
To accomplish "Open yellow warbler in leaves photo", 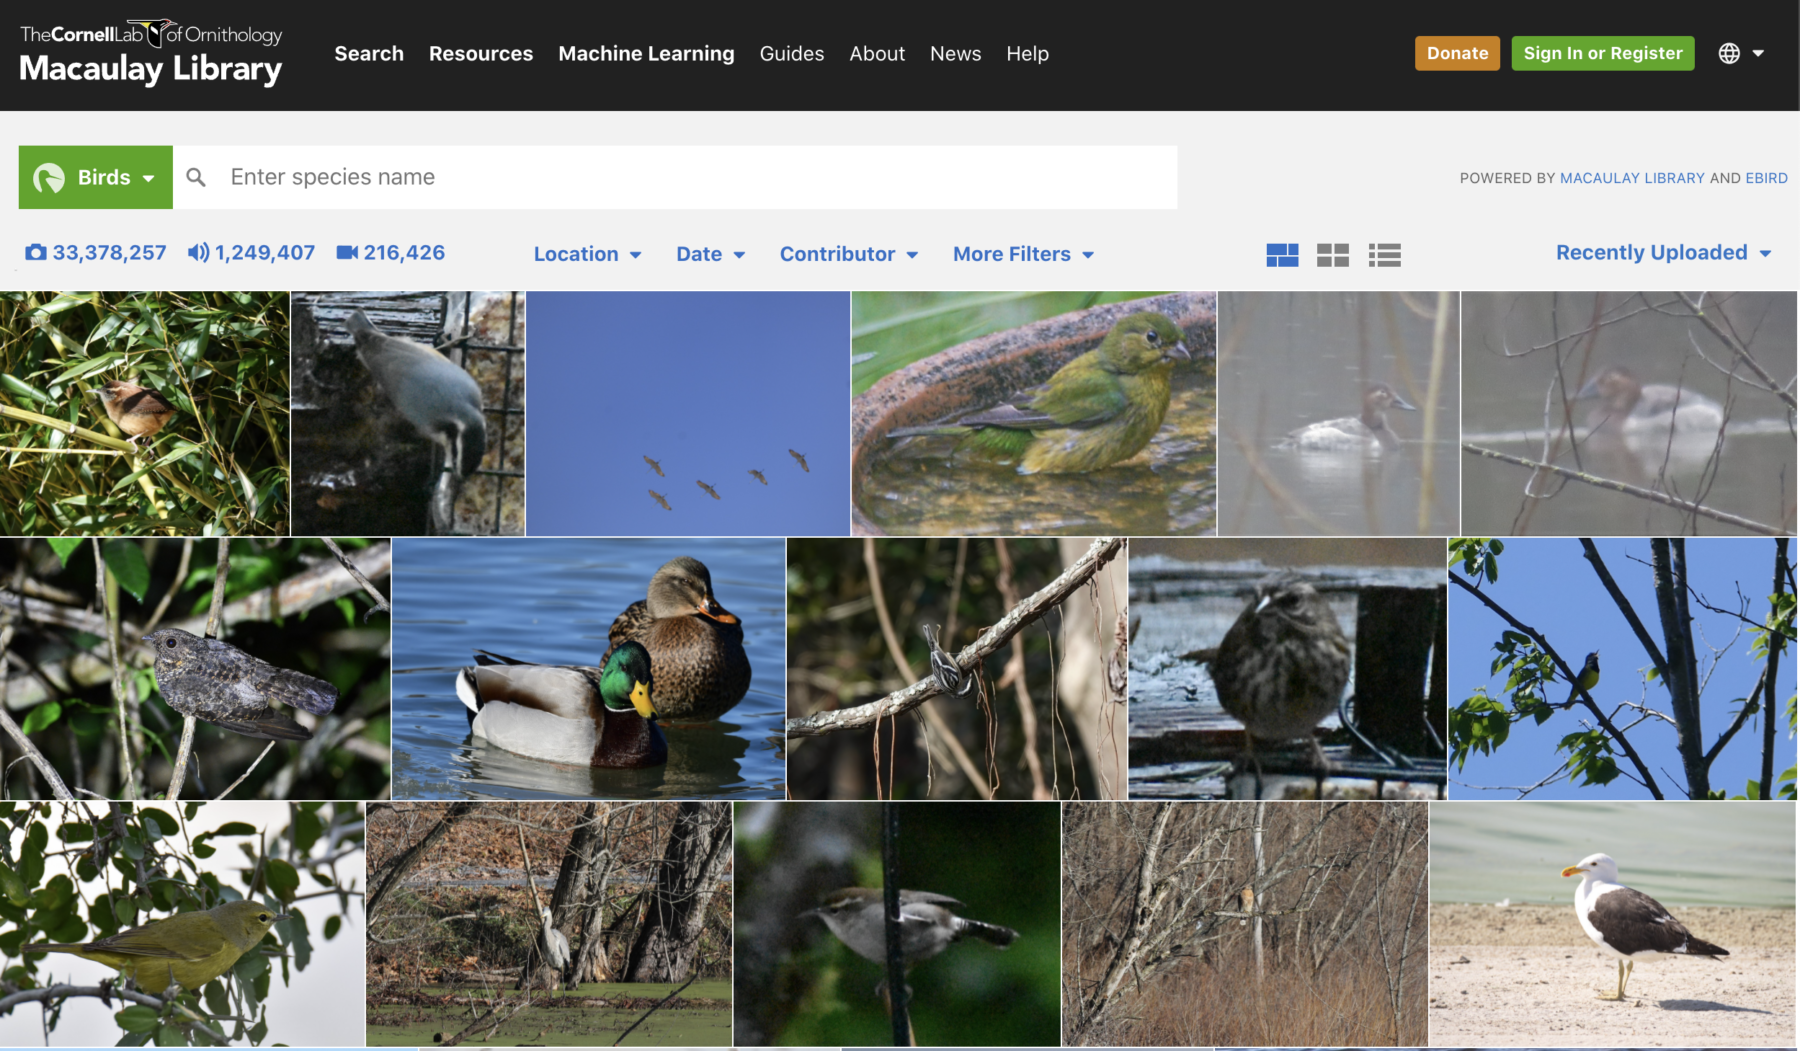I will point(182,924).
